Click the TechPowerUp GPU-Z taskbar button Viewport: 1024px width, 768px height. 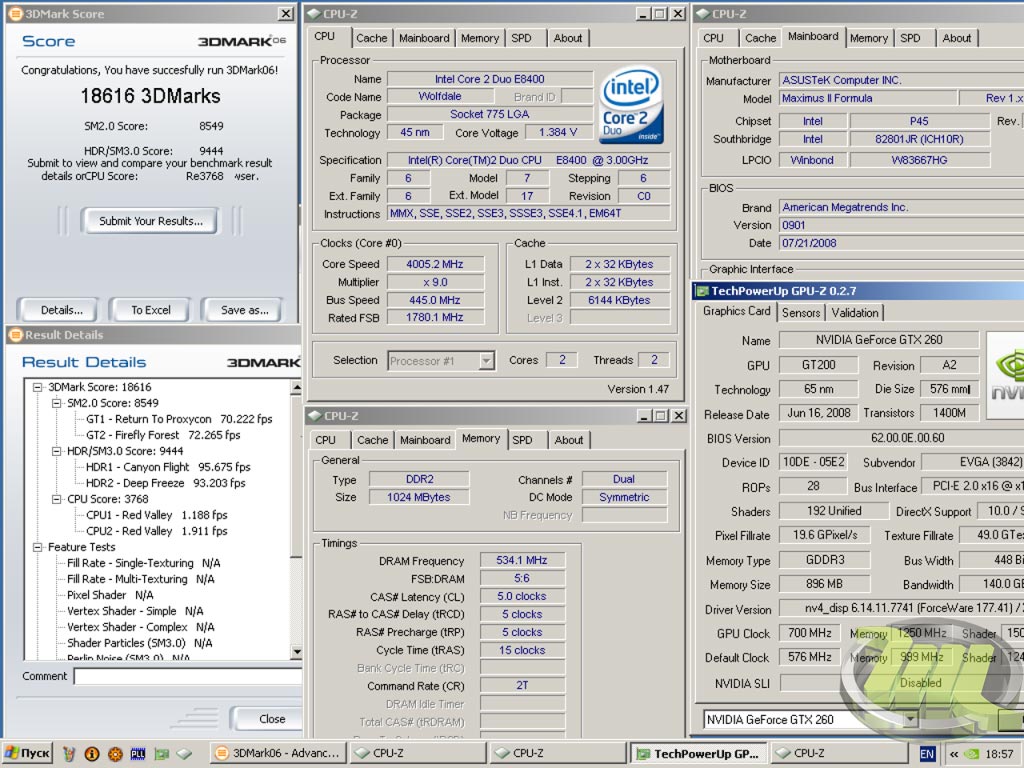[699, 754]
